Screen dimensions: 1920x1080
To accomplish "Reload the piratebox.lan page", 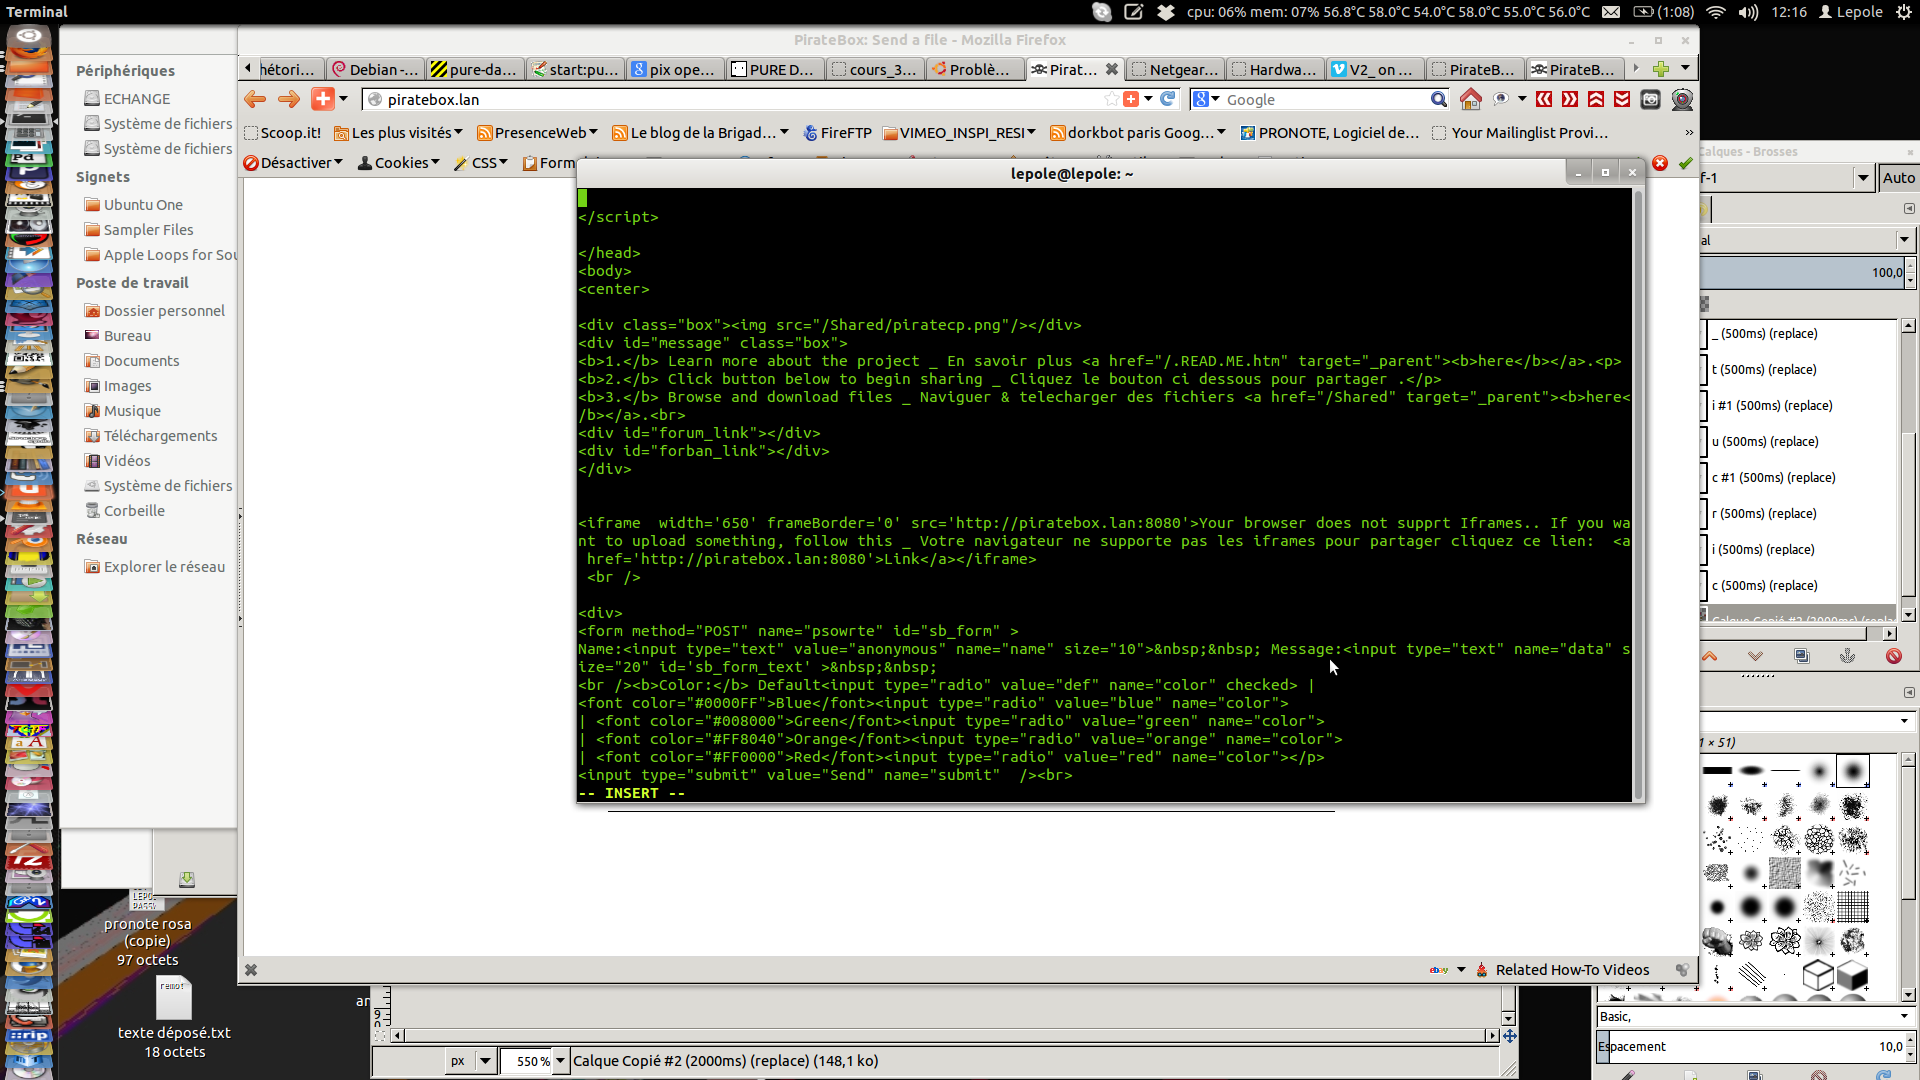I will [x=1167, y=99].
